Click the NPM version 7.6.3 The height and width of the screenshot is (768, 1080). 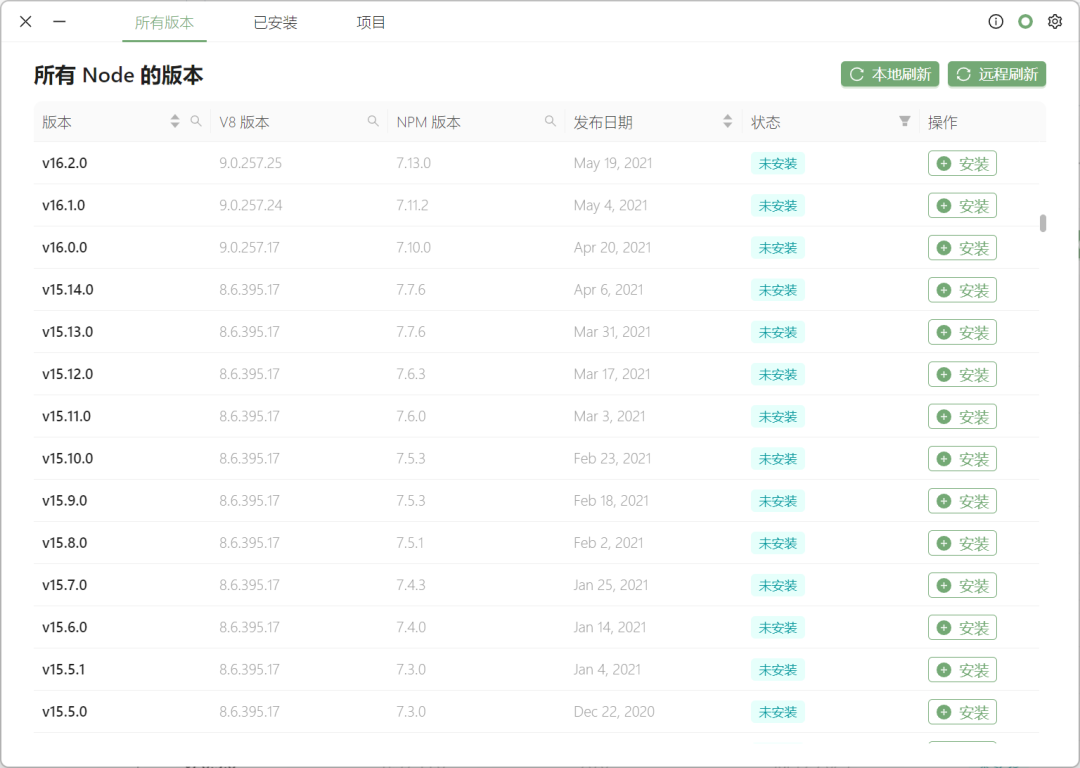coord(411,374)
